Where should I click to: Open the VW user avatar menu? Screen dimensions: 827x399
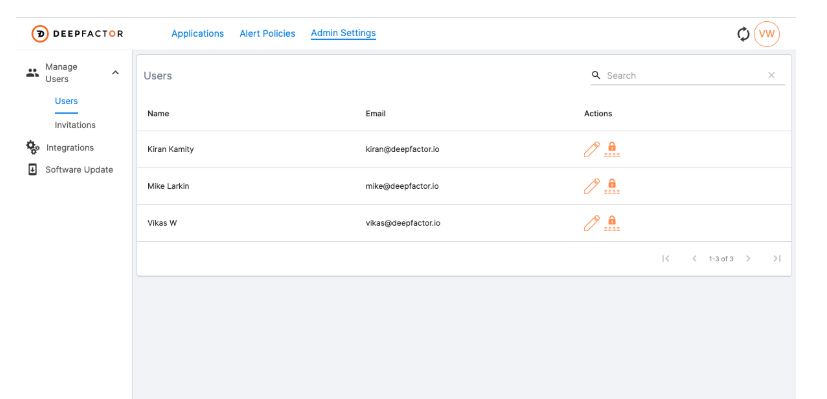[767, 34]
